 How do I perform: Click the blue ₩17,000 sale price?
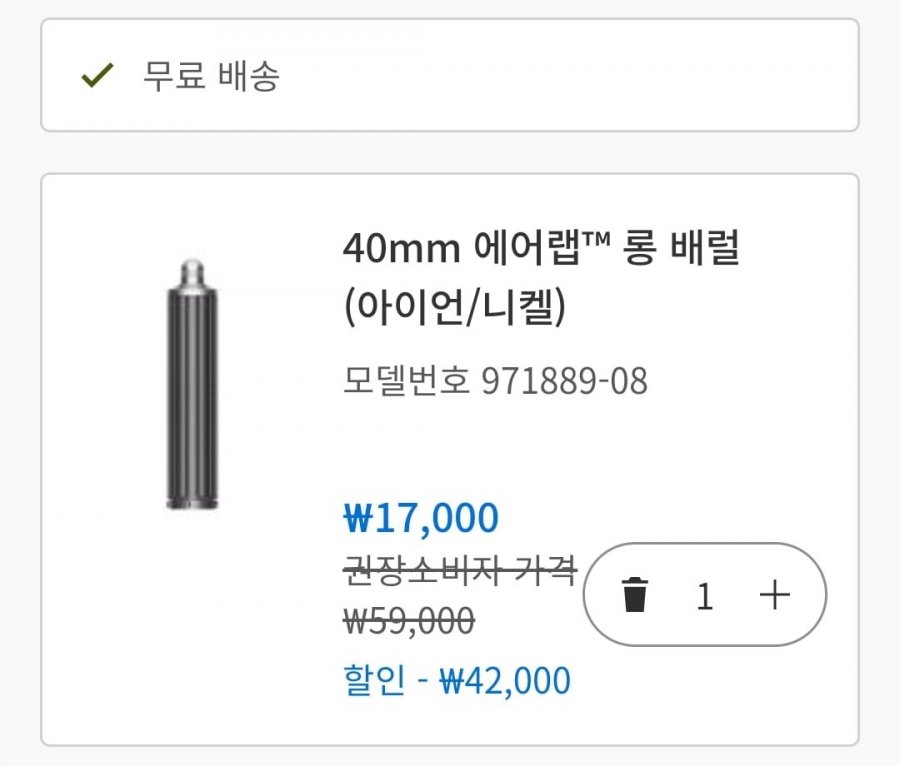(x=420, y=518)
